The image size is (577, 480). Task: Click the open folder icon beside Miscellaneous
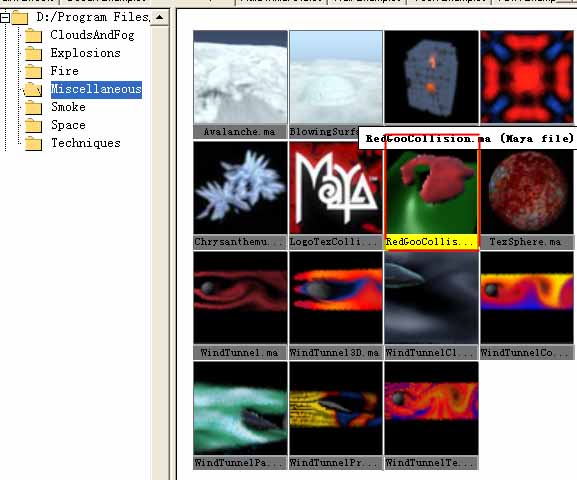coord(33,89)
